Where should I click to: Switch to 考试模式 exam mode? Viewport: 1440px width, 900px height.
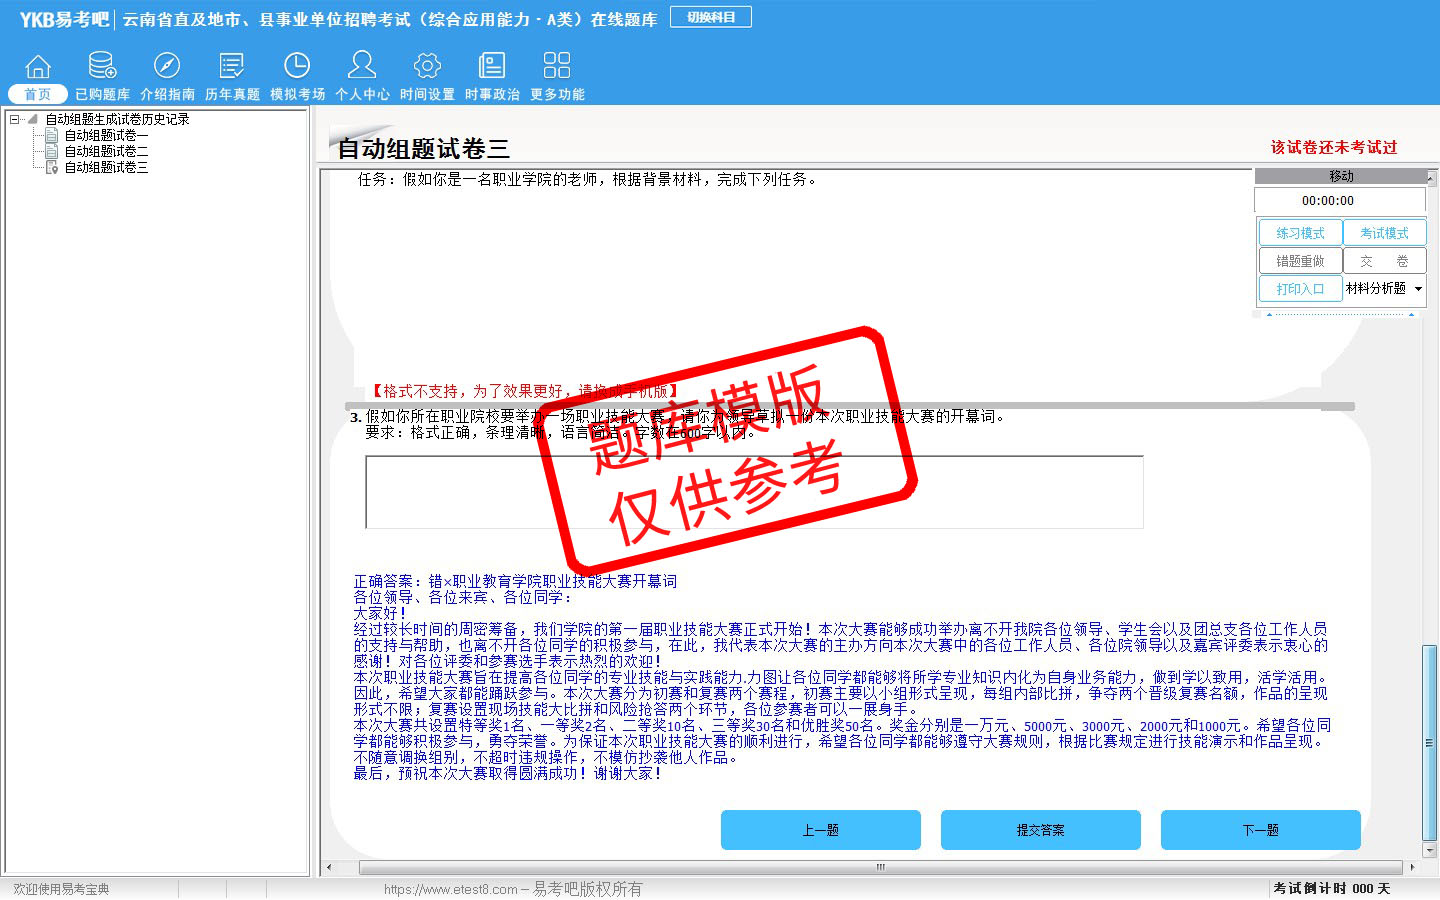(x=1384, y=233)
